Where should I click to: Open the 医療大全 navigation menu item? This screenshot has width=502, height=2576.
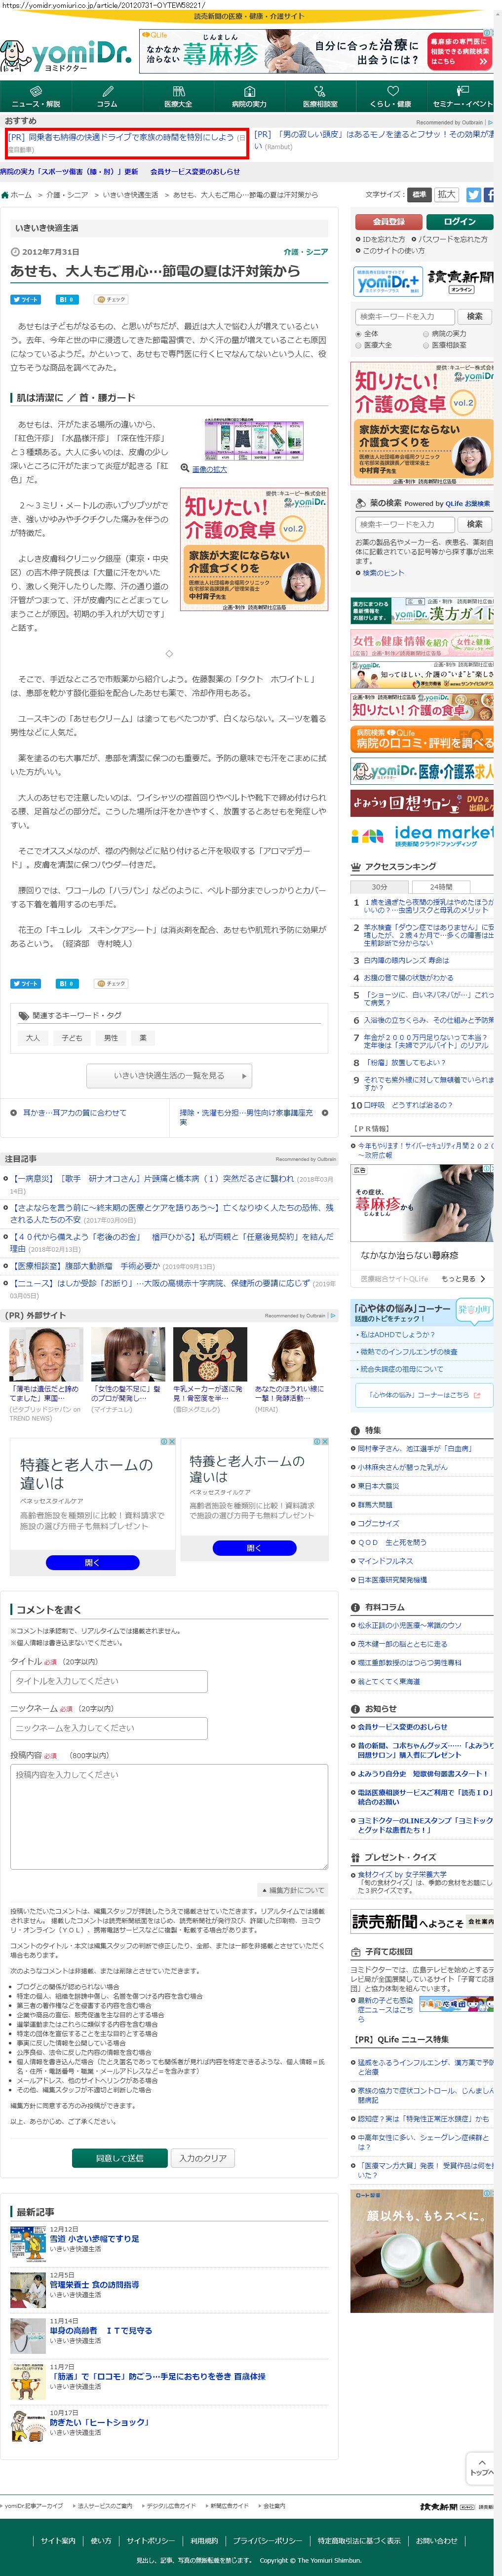tap(178, 97)
